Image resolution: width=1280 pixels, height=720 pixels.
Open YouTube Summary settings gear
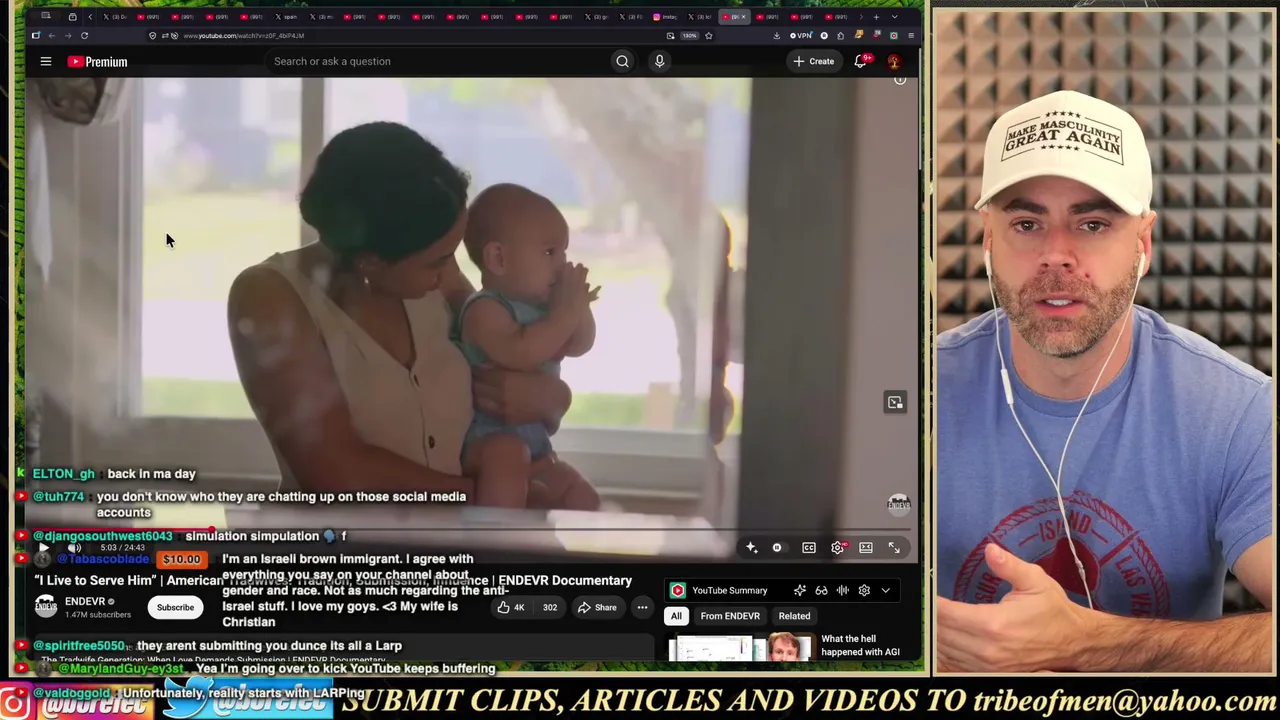(864, 590)
